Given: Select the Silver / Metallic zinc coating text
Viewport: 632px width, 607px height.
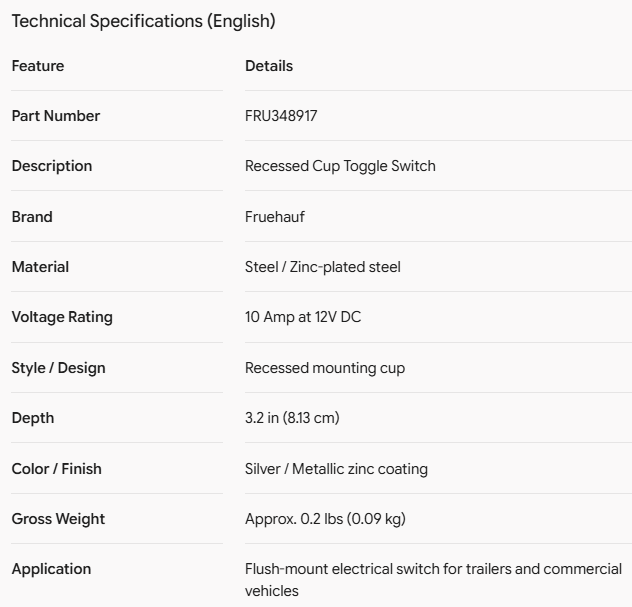Looking at the screenshot, I should 336,469.
